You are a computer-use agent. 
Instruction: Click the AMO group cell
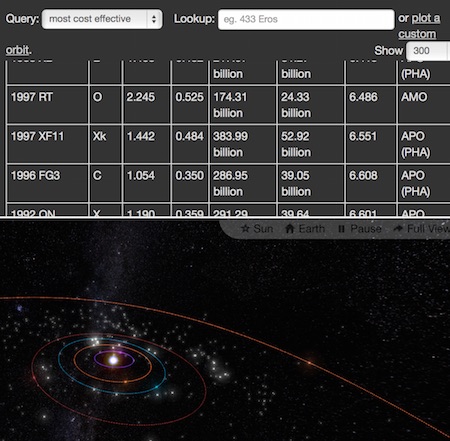[424, 105]
